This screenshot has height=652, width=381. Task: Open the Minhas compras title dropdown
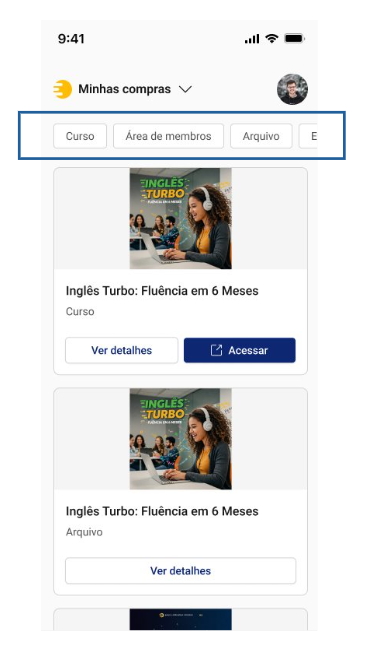pyautogui.click(x=124, y=89)
